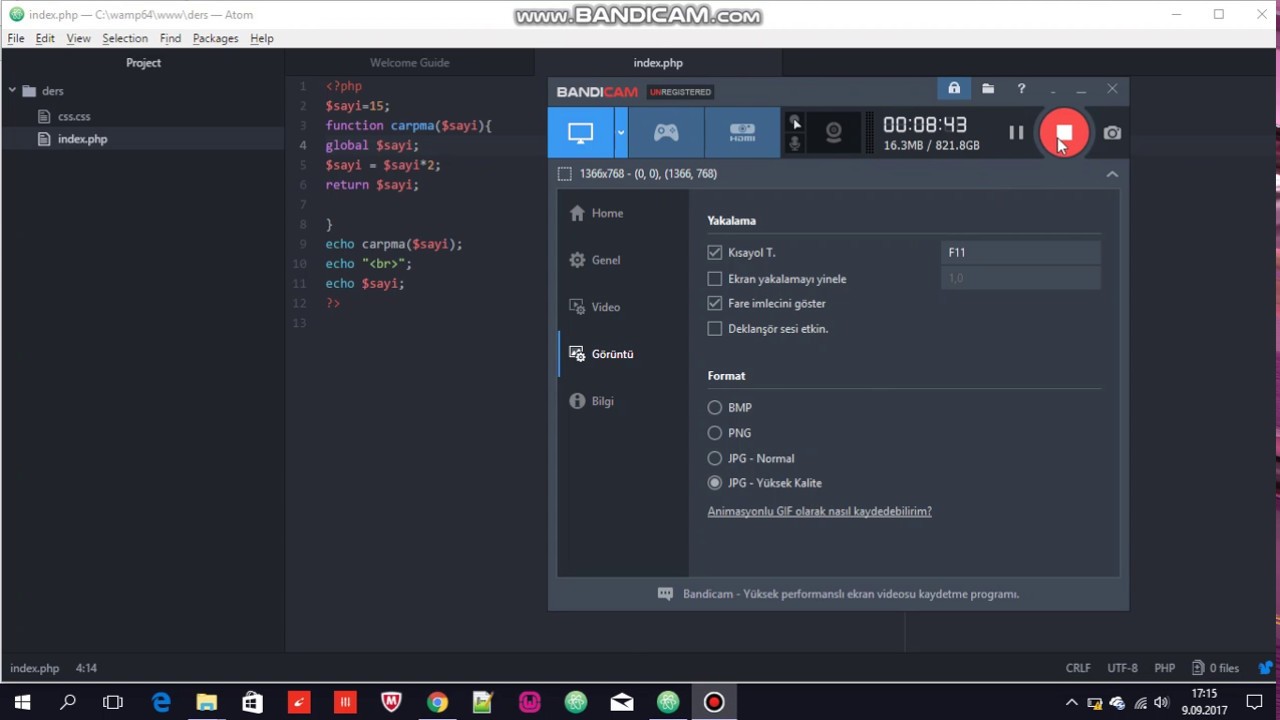Collapse the Bandicam settings panel chevron
Image resolution: width=1280 pixels, height=720 pixels.
1112,174
